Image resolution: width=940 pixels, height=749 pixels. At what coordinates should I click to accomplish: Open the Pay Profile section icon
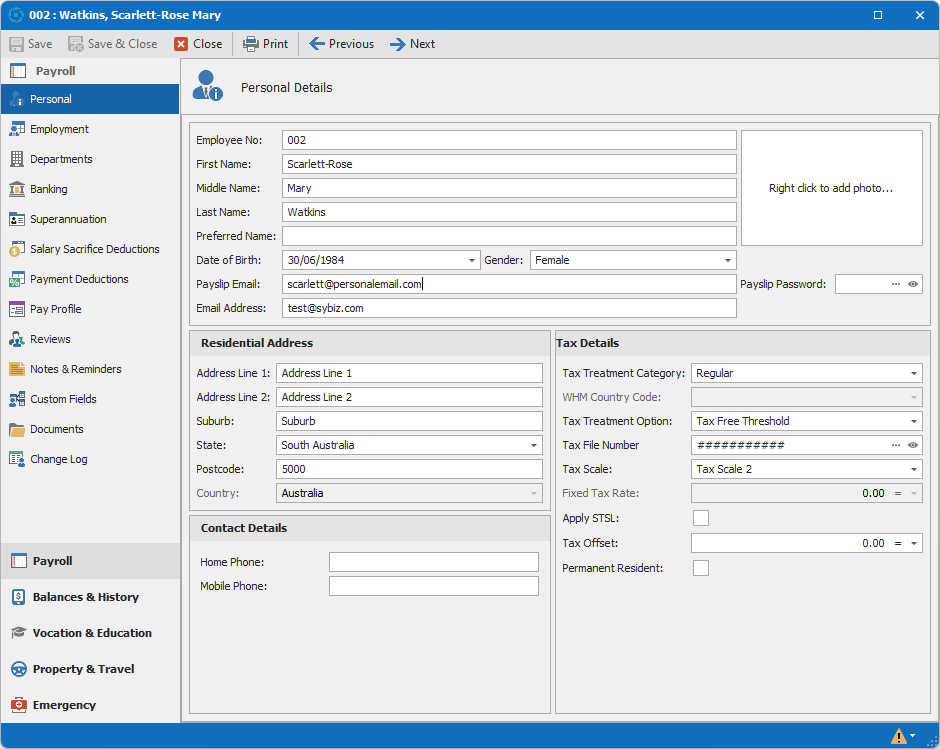[17, 309]
